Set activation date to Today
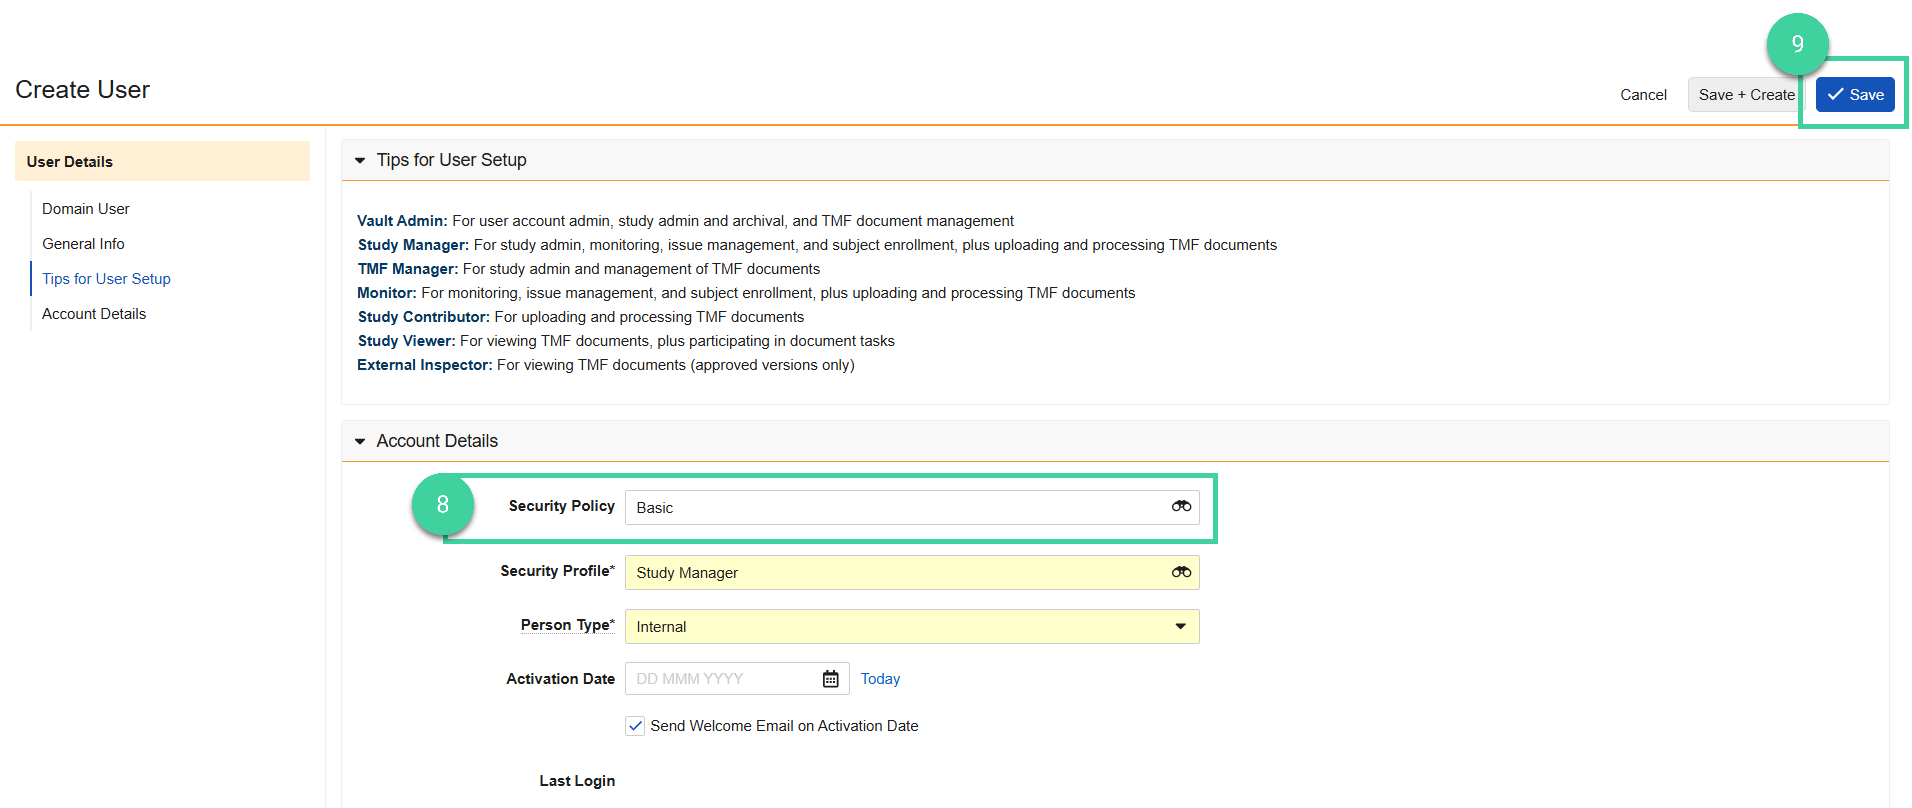The image size is (1912, 808). [880, 679]
